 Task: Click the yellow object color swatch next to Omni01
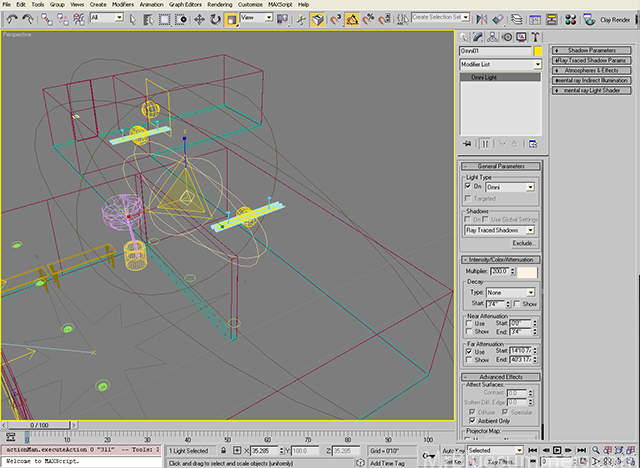(x=538, y=51)
